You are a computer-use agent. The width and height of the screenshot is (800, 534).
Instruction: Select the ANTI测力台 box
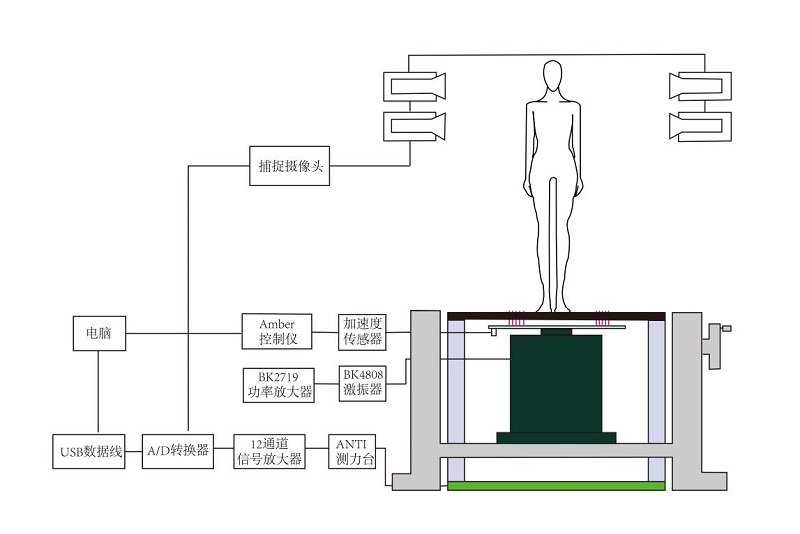pyautogui.click(x=352, y=451)
